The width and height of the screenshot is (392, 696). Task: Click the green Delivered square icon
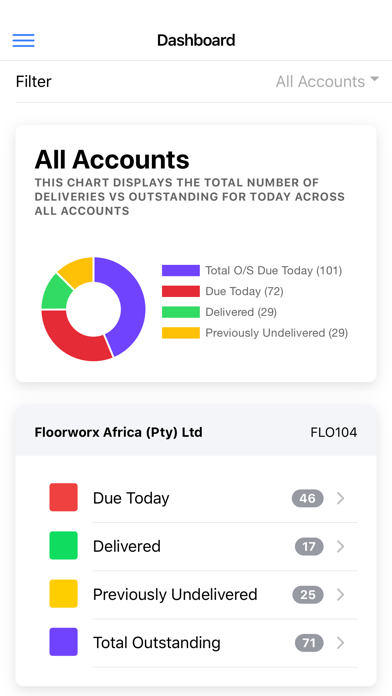[63, 546]
